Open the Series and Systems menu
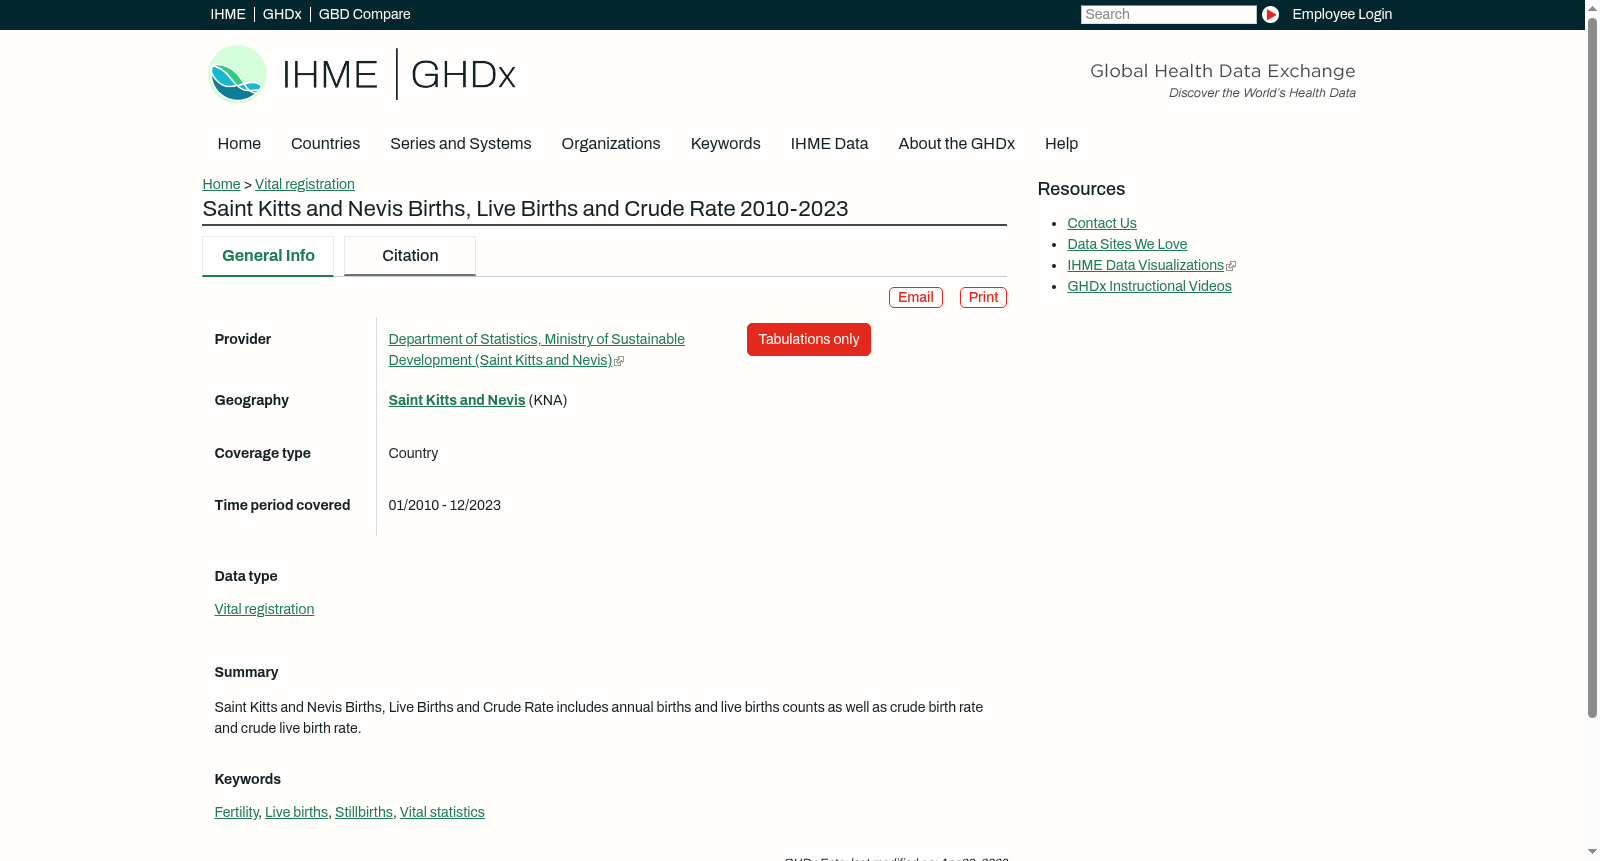This screenshot has height=861, width=1600. click(x=461, y=144)
